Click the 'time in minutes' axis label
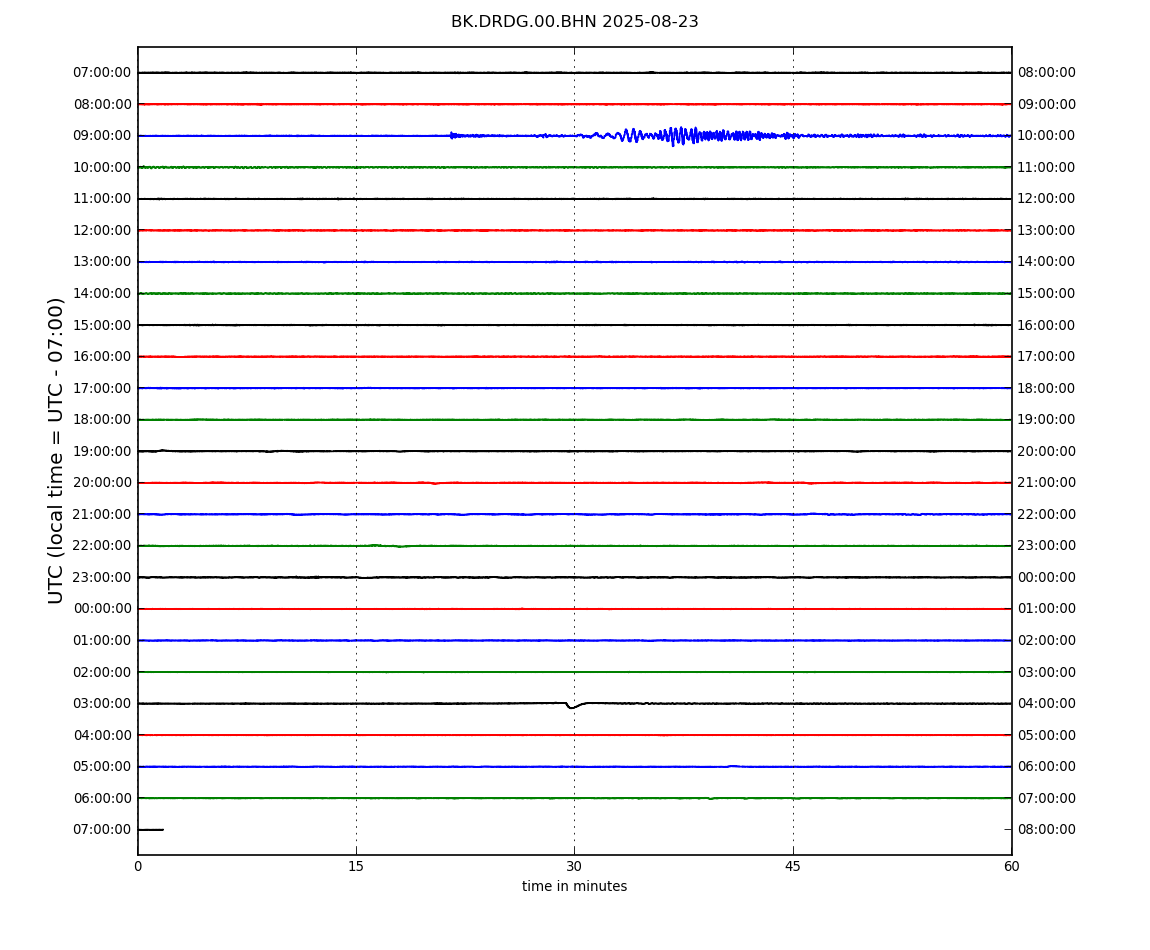The image size is (1150, 950). point(574,886)
